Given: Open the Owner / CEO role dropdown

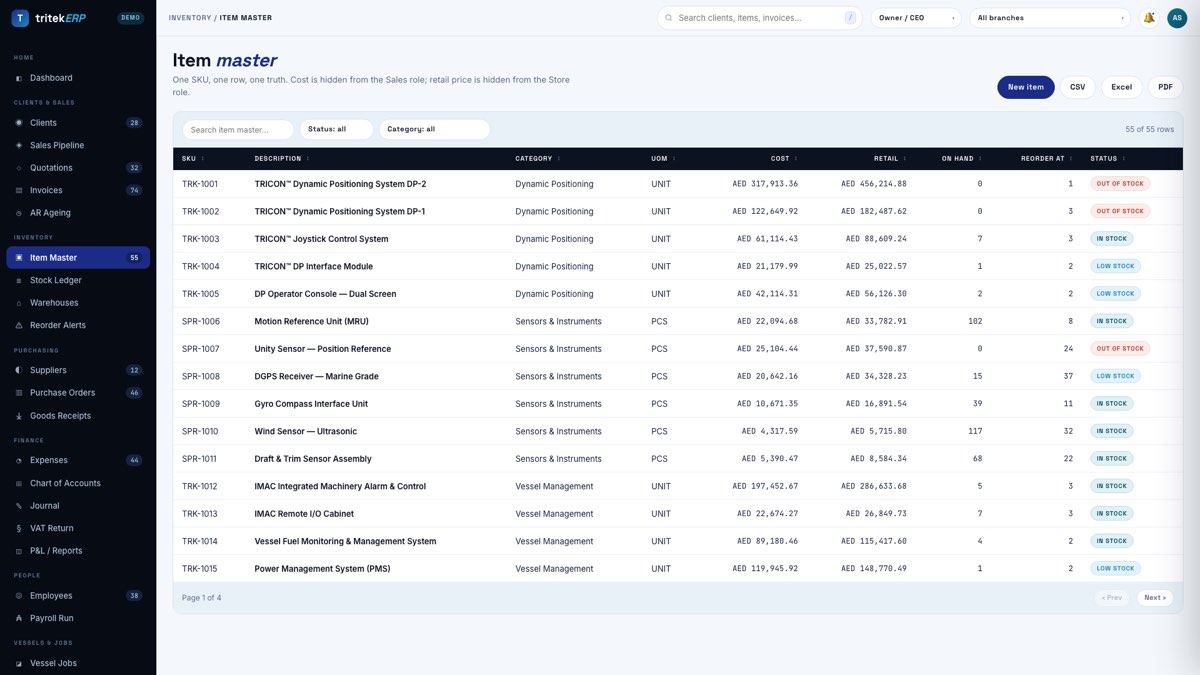Looking at the screenshot, I should (916, 18).
